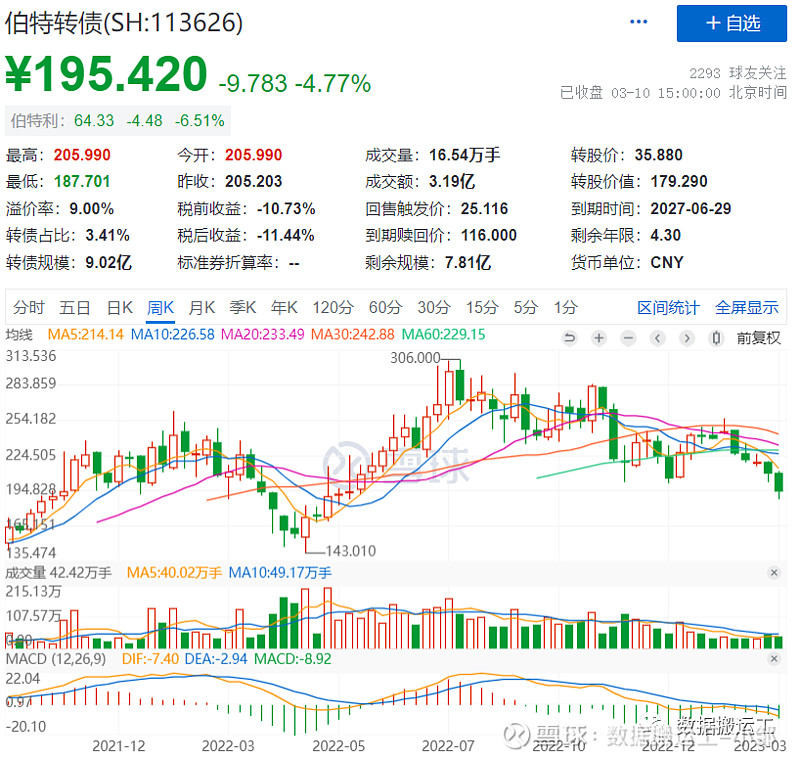Image resolution: width=800 pixels, height=761 pixels.
Task: Click the DIF:-7.40 MACD value
Action: (150, 658)
